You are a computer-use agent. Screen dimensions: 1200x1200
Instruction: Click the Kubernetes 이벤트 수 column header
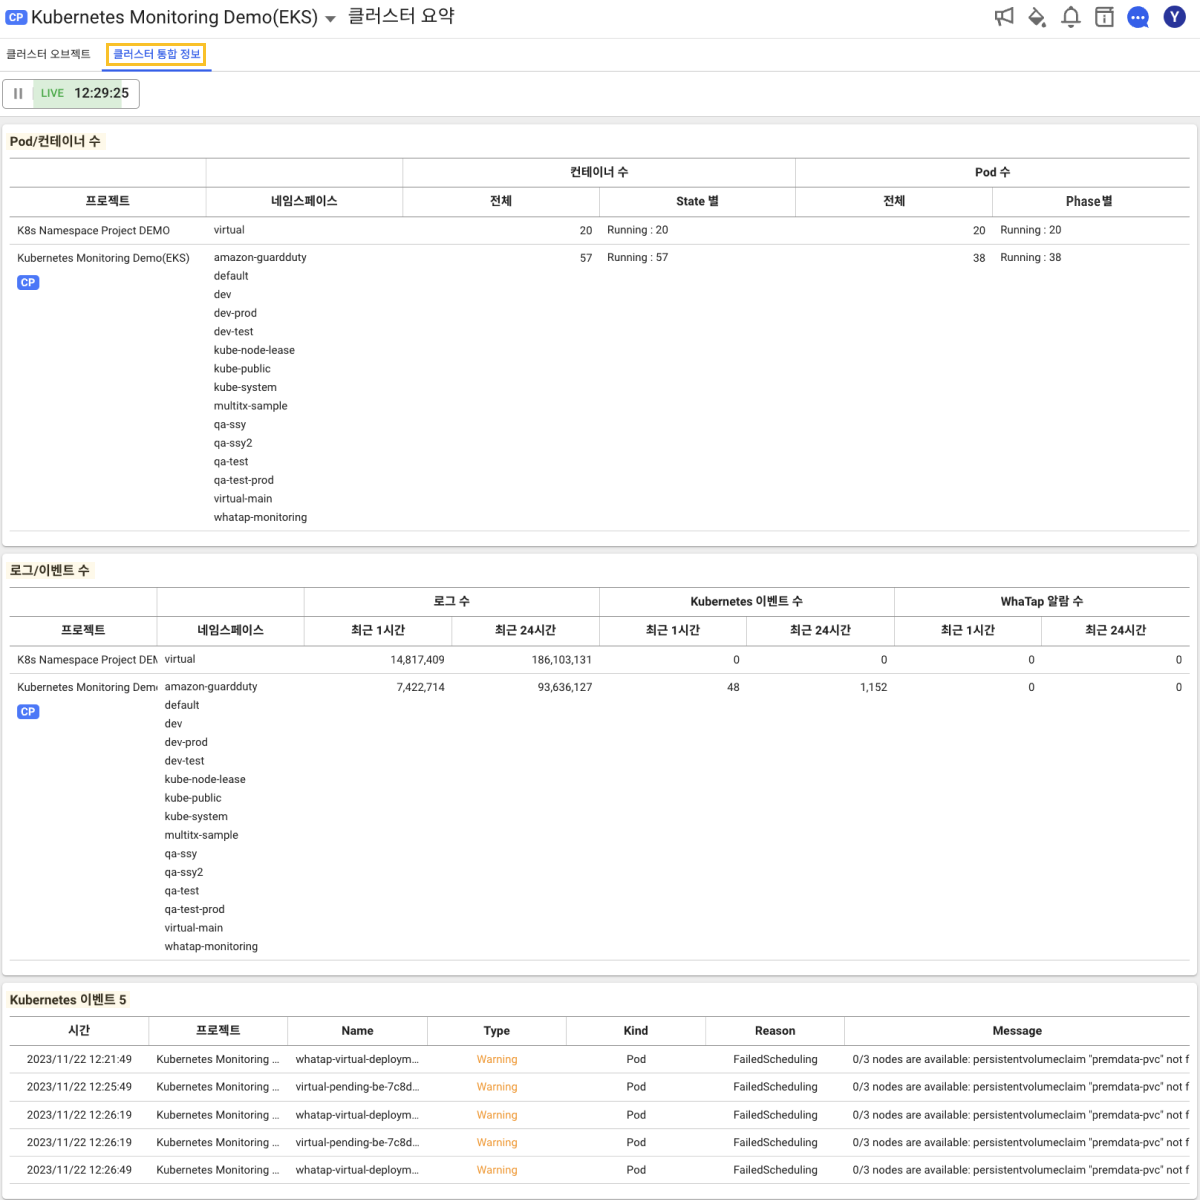pos(746,601)
